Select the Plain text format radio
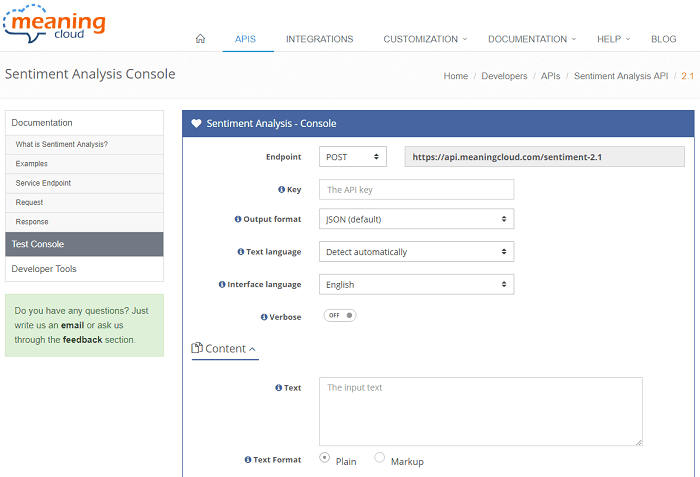The height and width of the screenshot is (477, 700). click(325, 458)
